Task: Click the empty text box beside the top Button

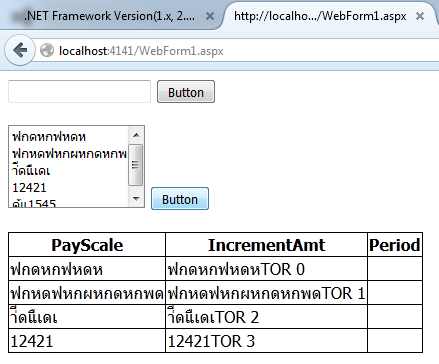Action: [x=79, y=91]
